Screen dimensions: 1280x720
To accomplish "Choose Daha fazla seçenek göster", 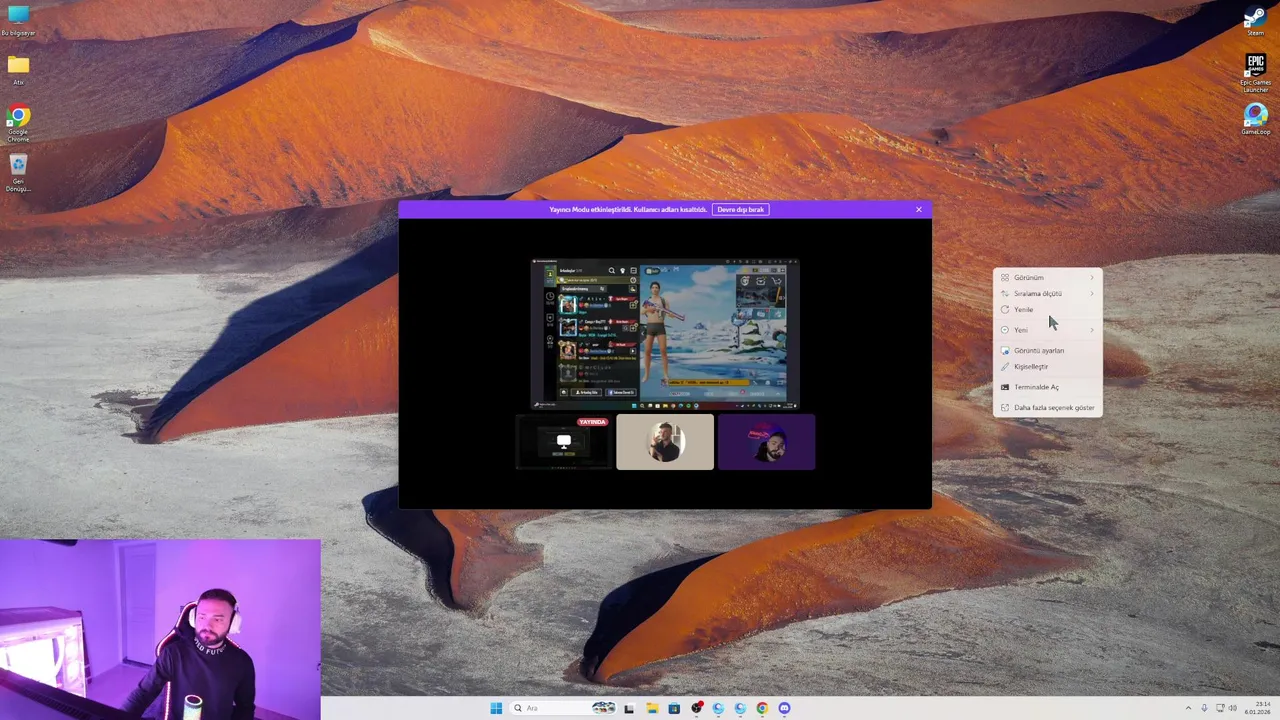I will pos(1048,407).
